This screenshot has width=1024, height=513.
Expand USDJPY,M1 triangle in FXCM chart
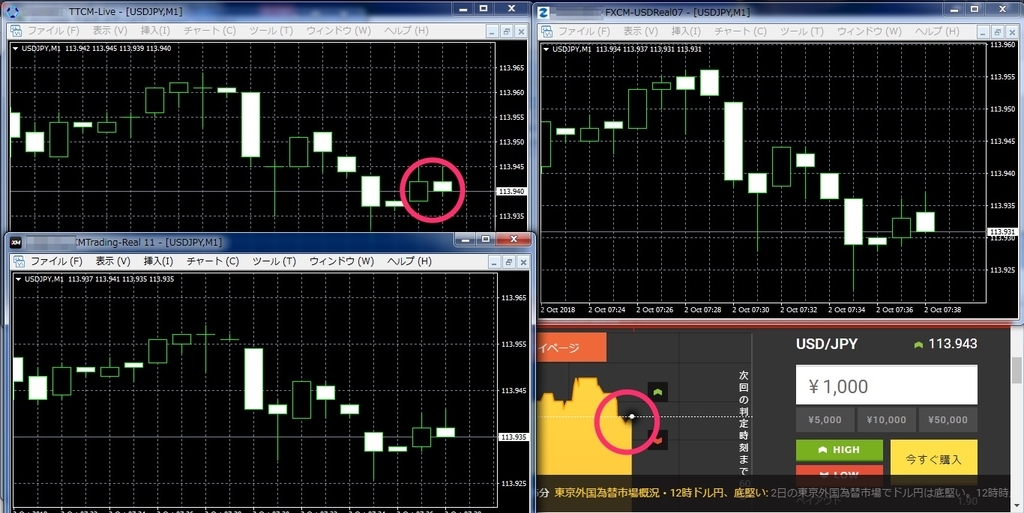pyautogui.click(x=547, y=49)
